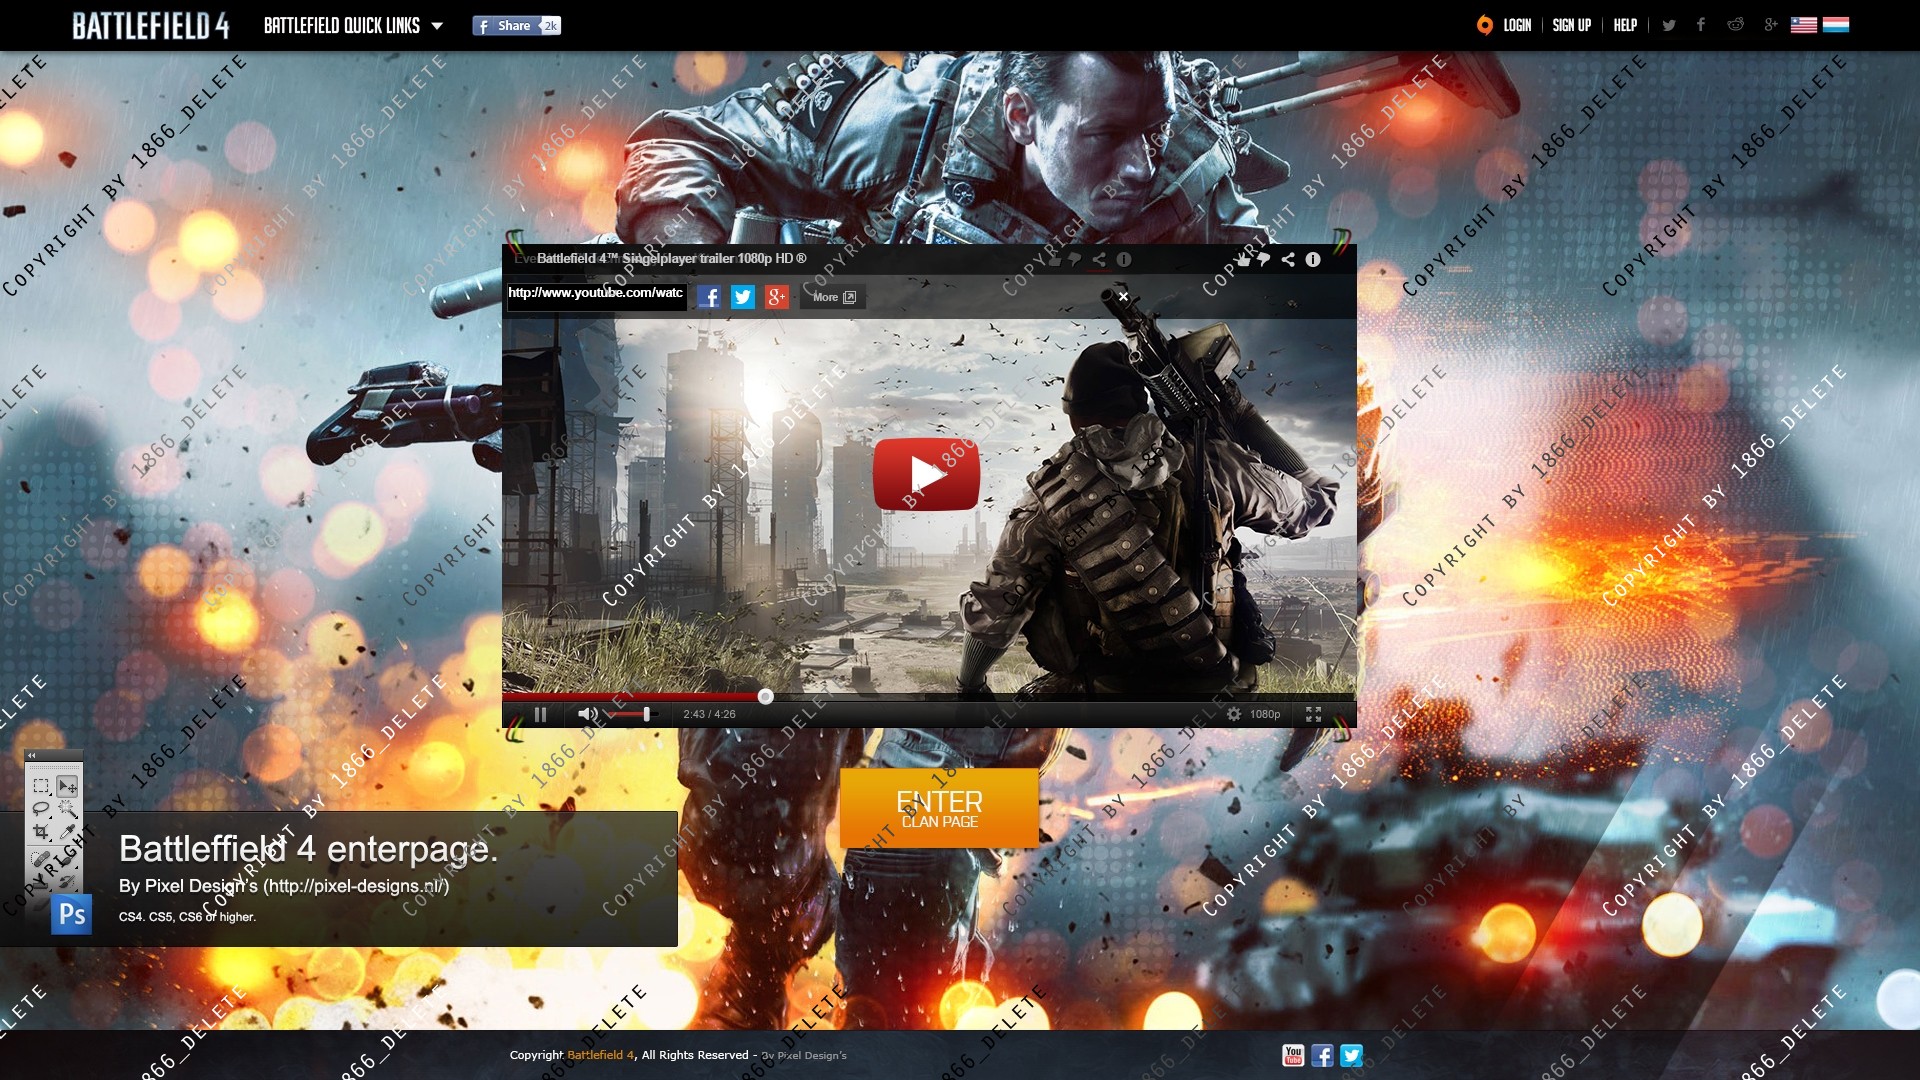
Task: Click the 1080p quality label
Action: [x=1265, y=714]
